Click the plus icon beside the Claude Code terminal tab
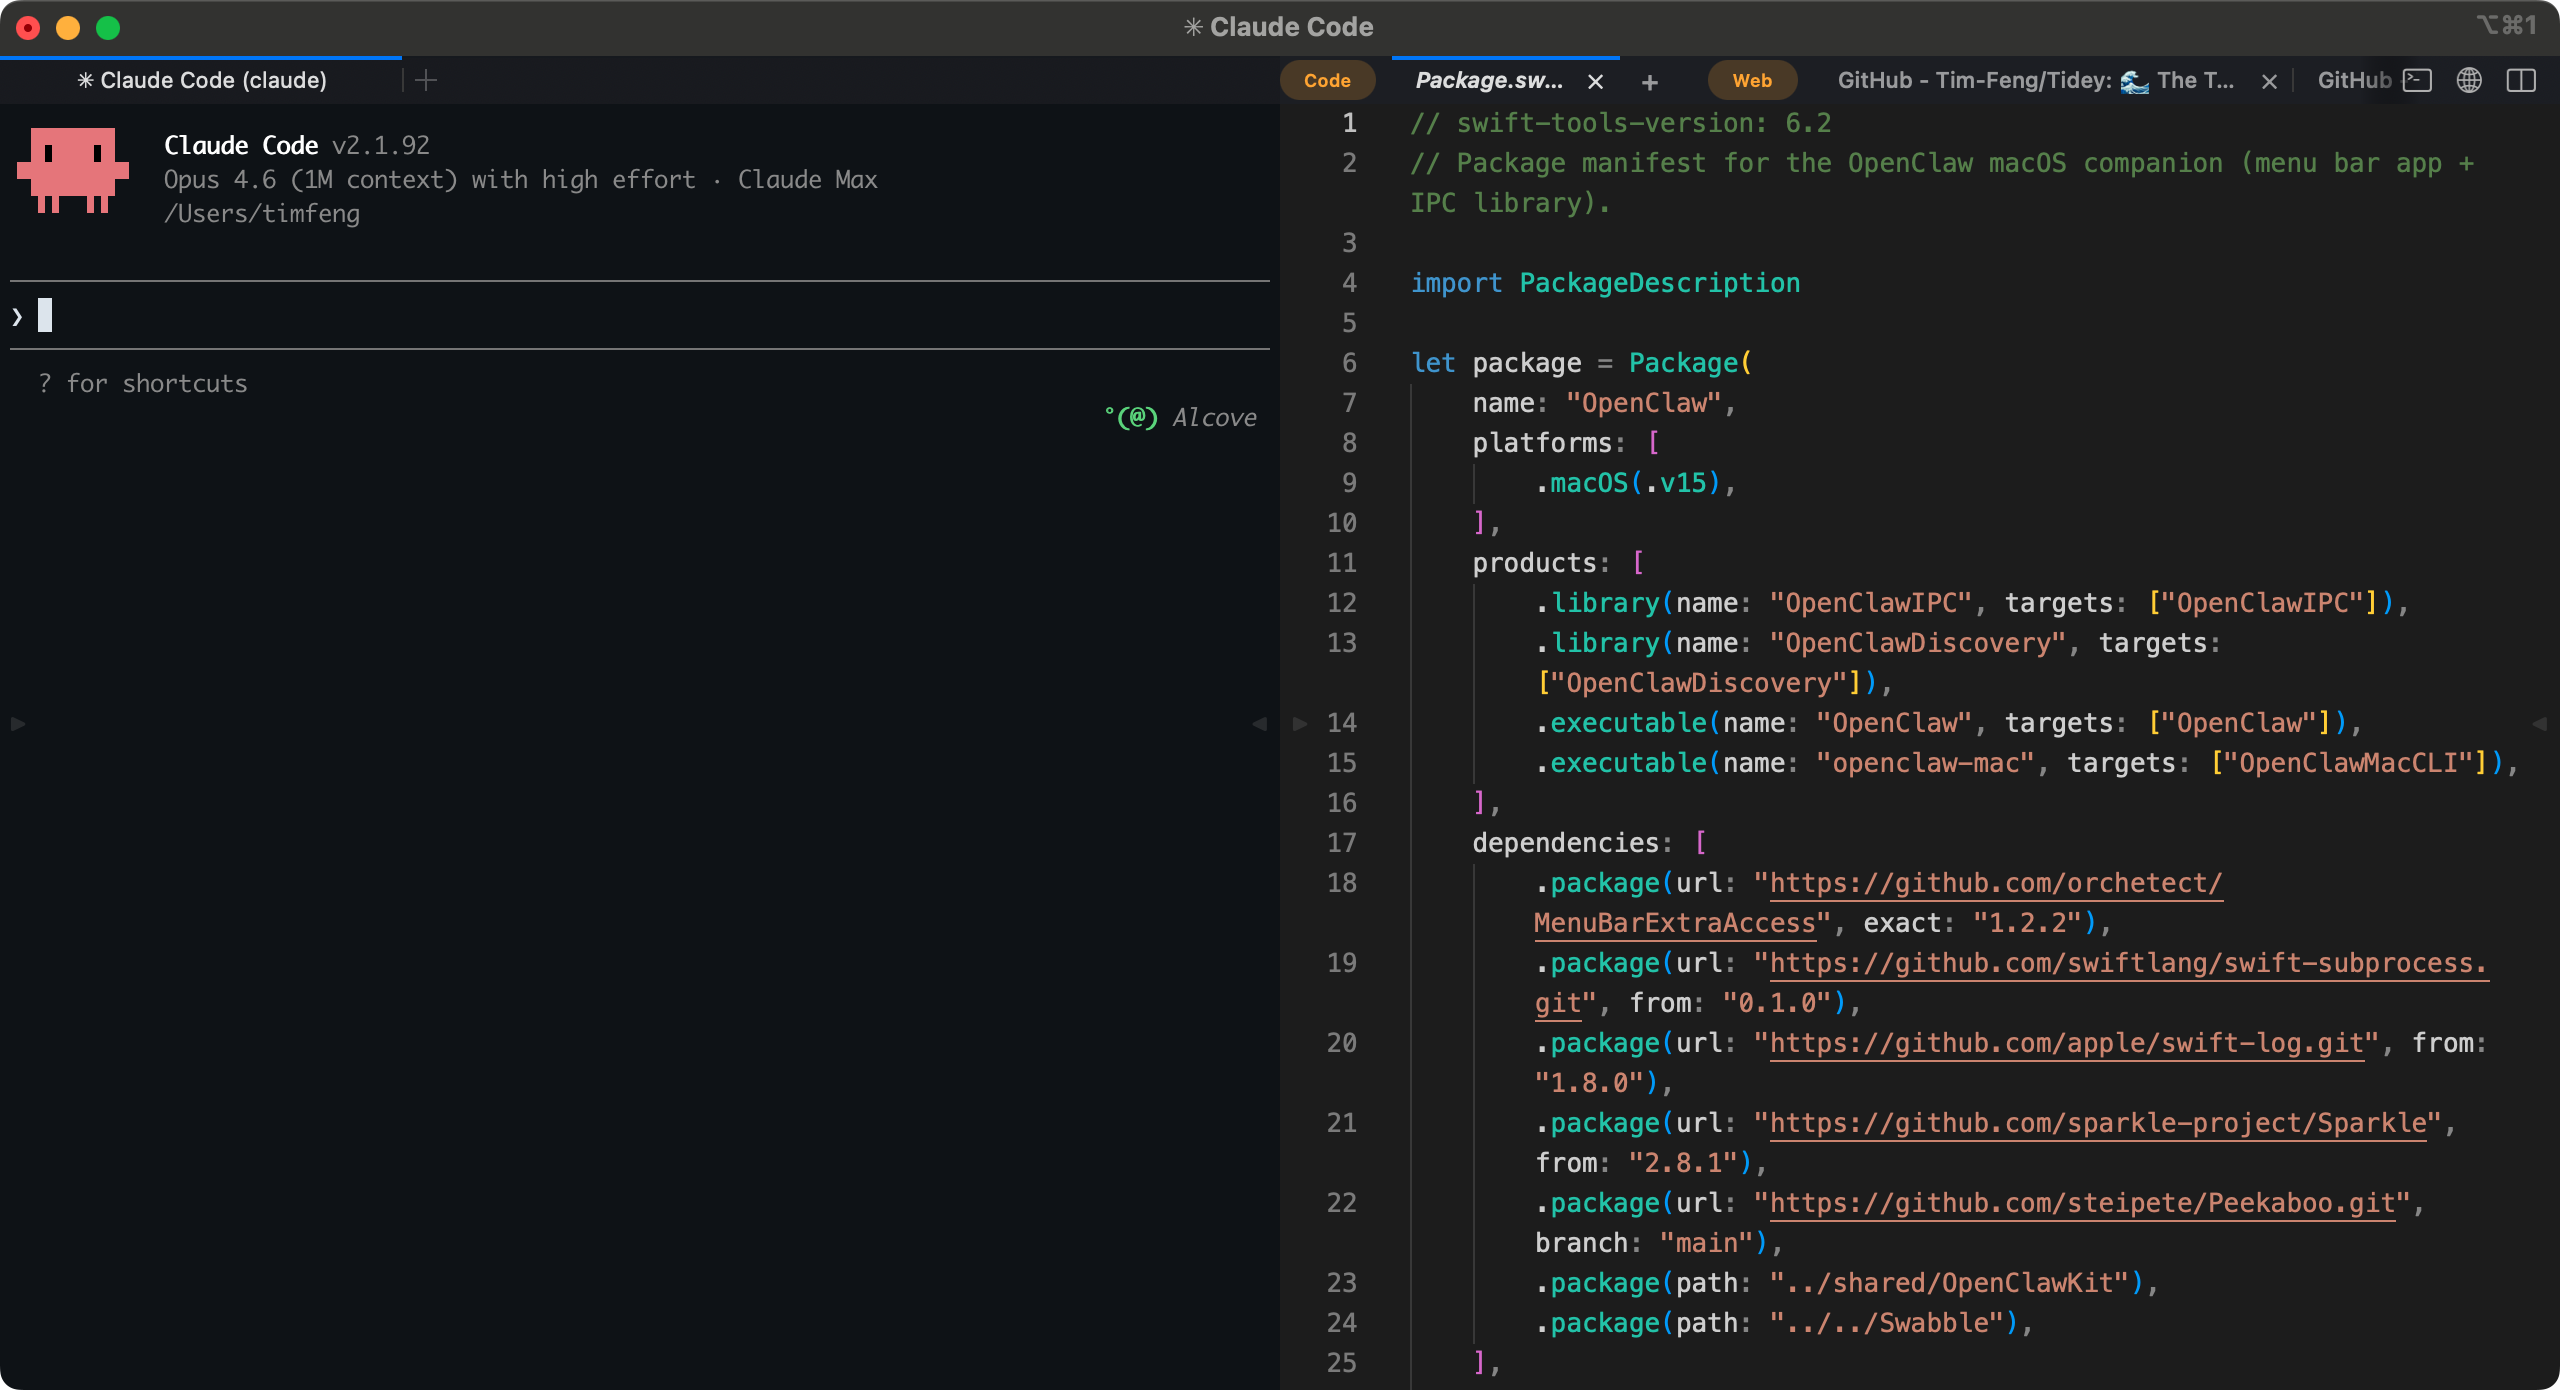Viewport: 2560px width, 1390px height. (424, 81)
